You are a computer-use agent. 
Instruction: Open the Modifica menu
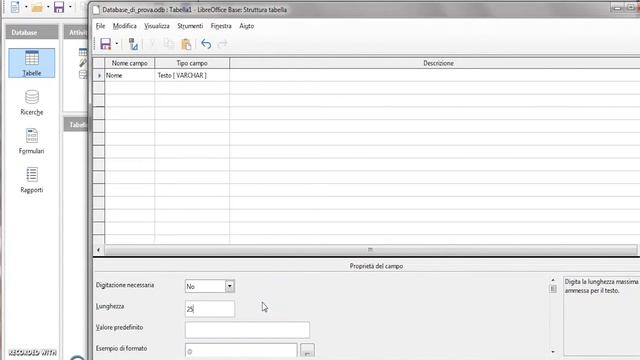(x=124, y=26)
